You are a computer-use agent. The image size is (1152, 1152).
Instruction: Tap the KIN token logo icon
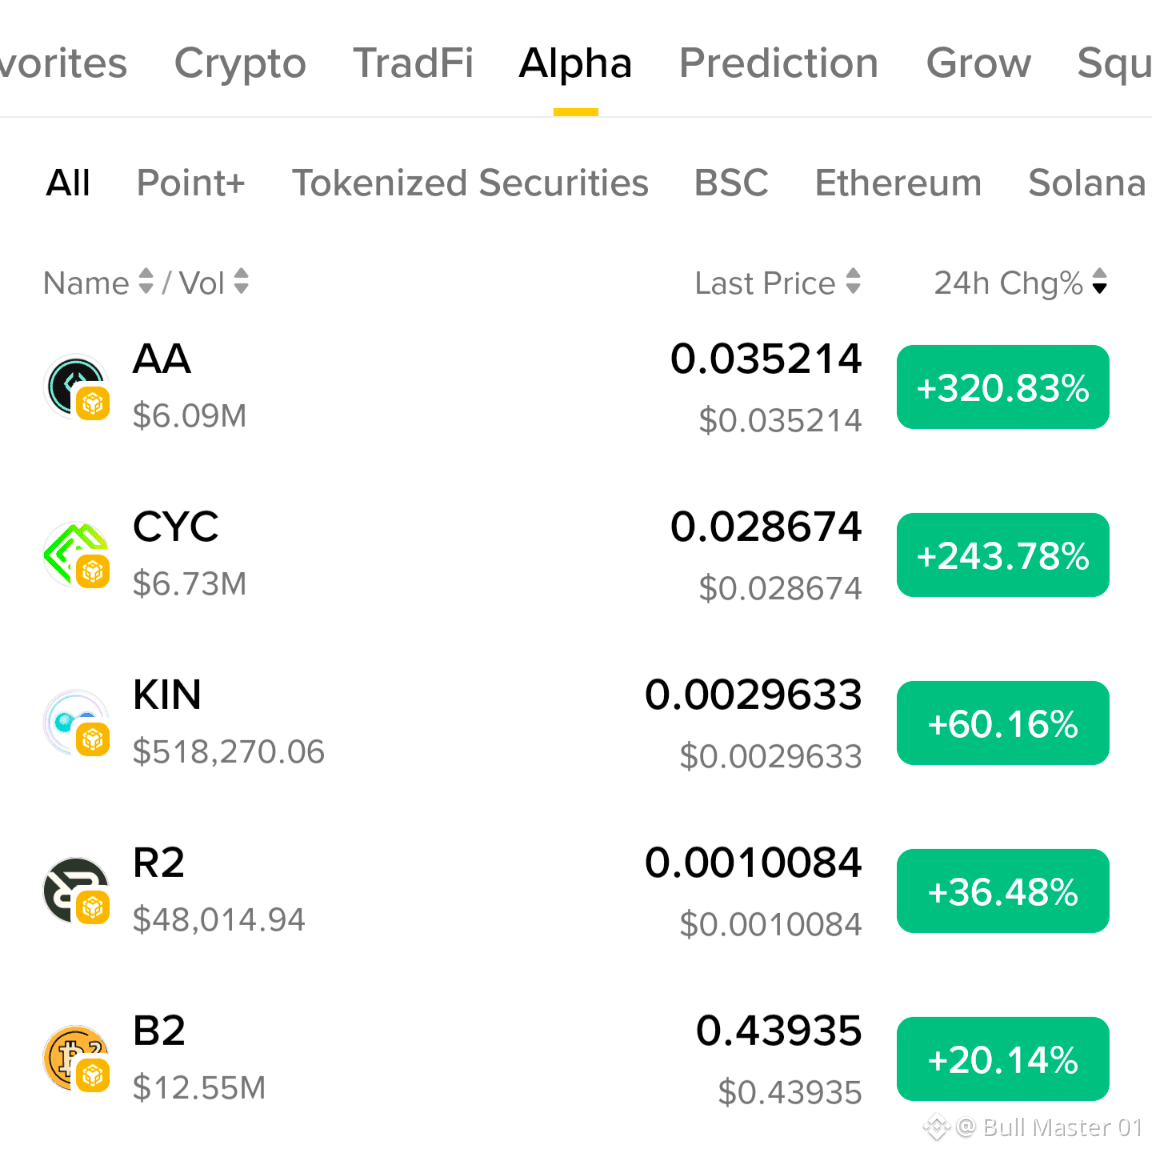[x=76, y=723]
